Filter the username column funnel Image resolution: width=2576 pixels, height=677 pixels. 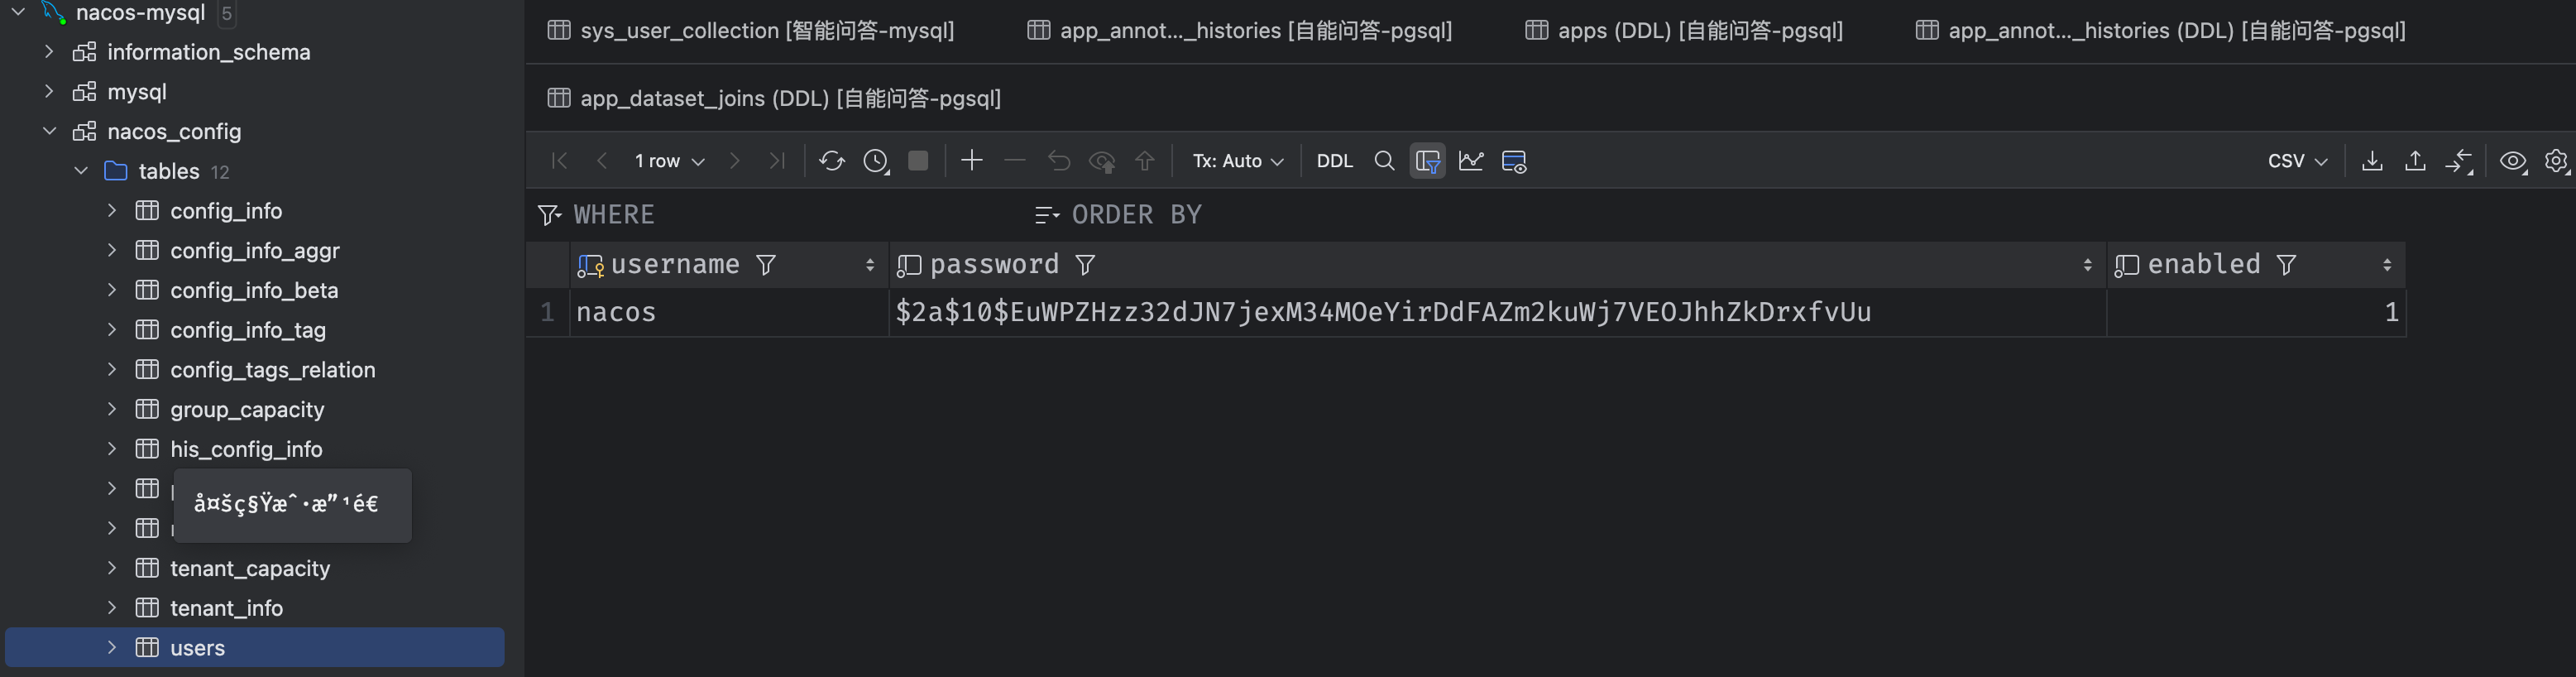pyautogui.click(x=766, y=265)
